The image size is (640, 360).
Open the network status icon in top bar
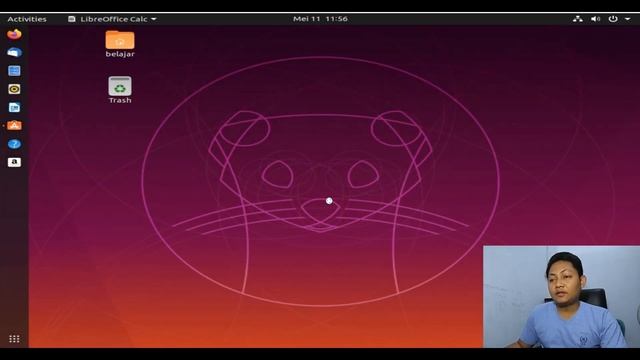click(577, 19)
